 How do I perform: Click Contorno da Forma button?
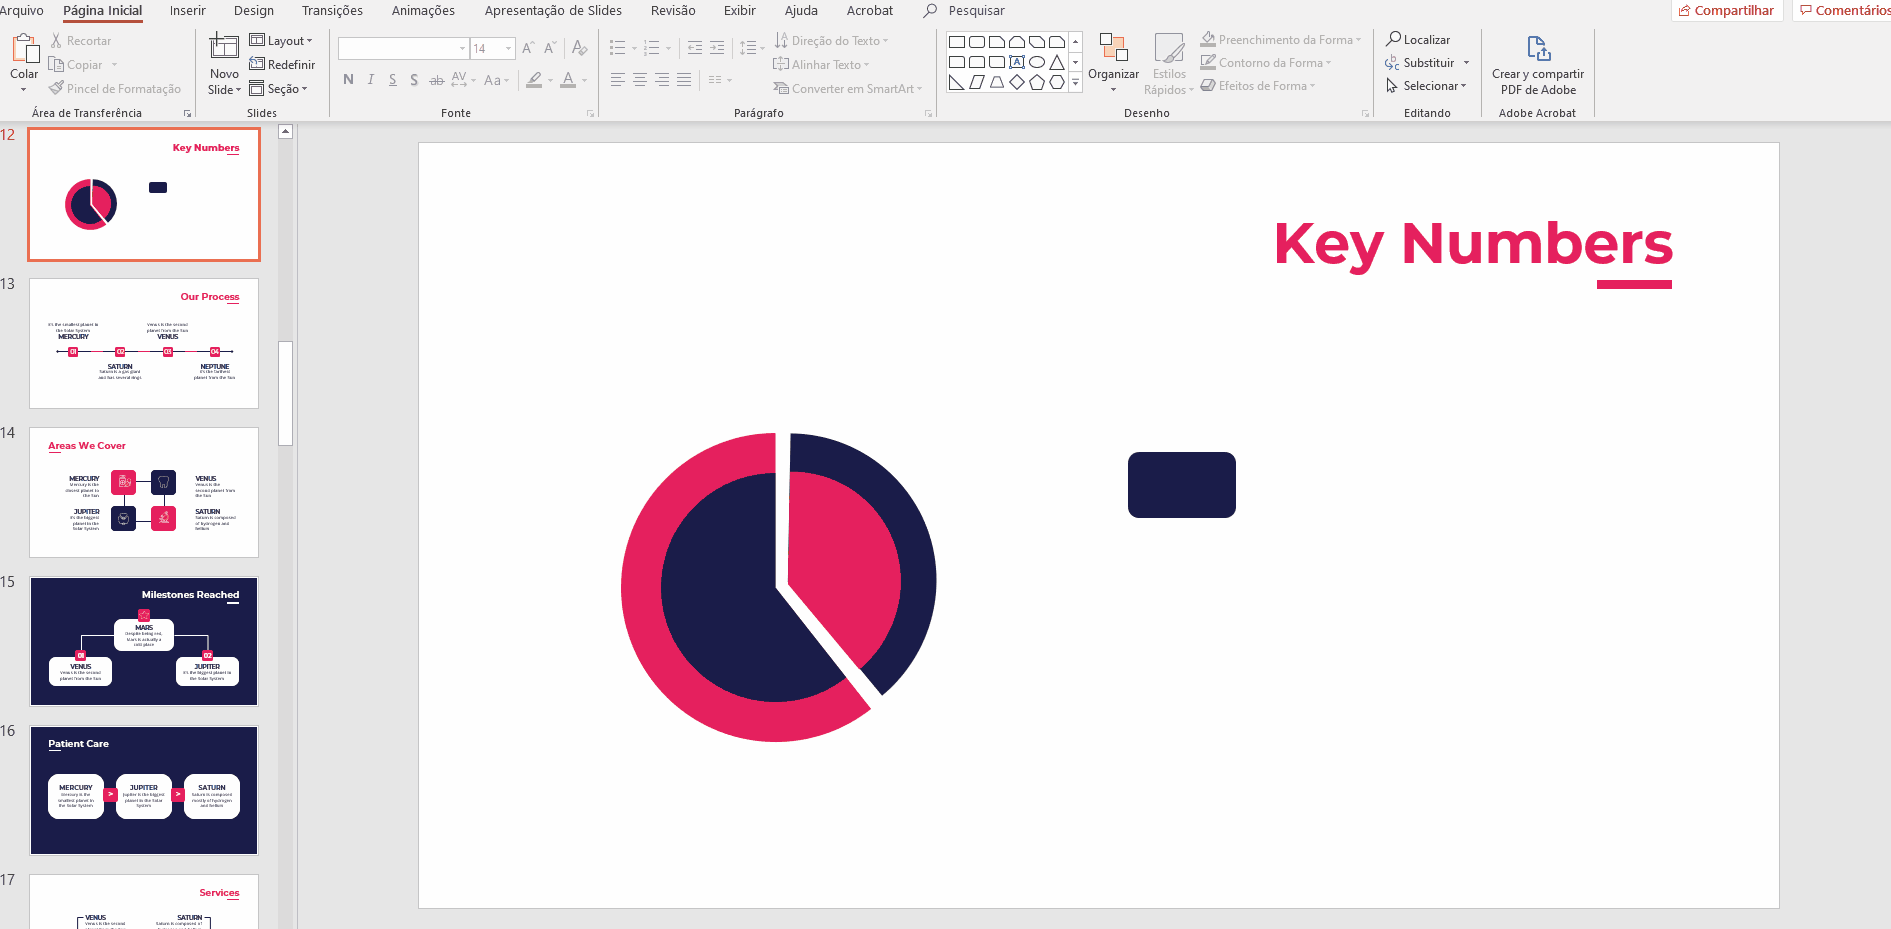(x=1266, y=63)
